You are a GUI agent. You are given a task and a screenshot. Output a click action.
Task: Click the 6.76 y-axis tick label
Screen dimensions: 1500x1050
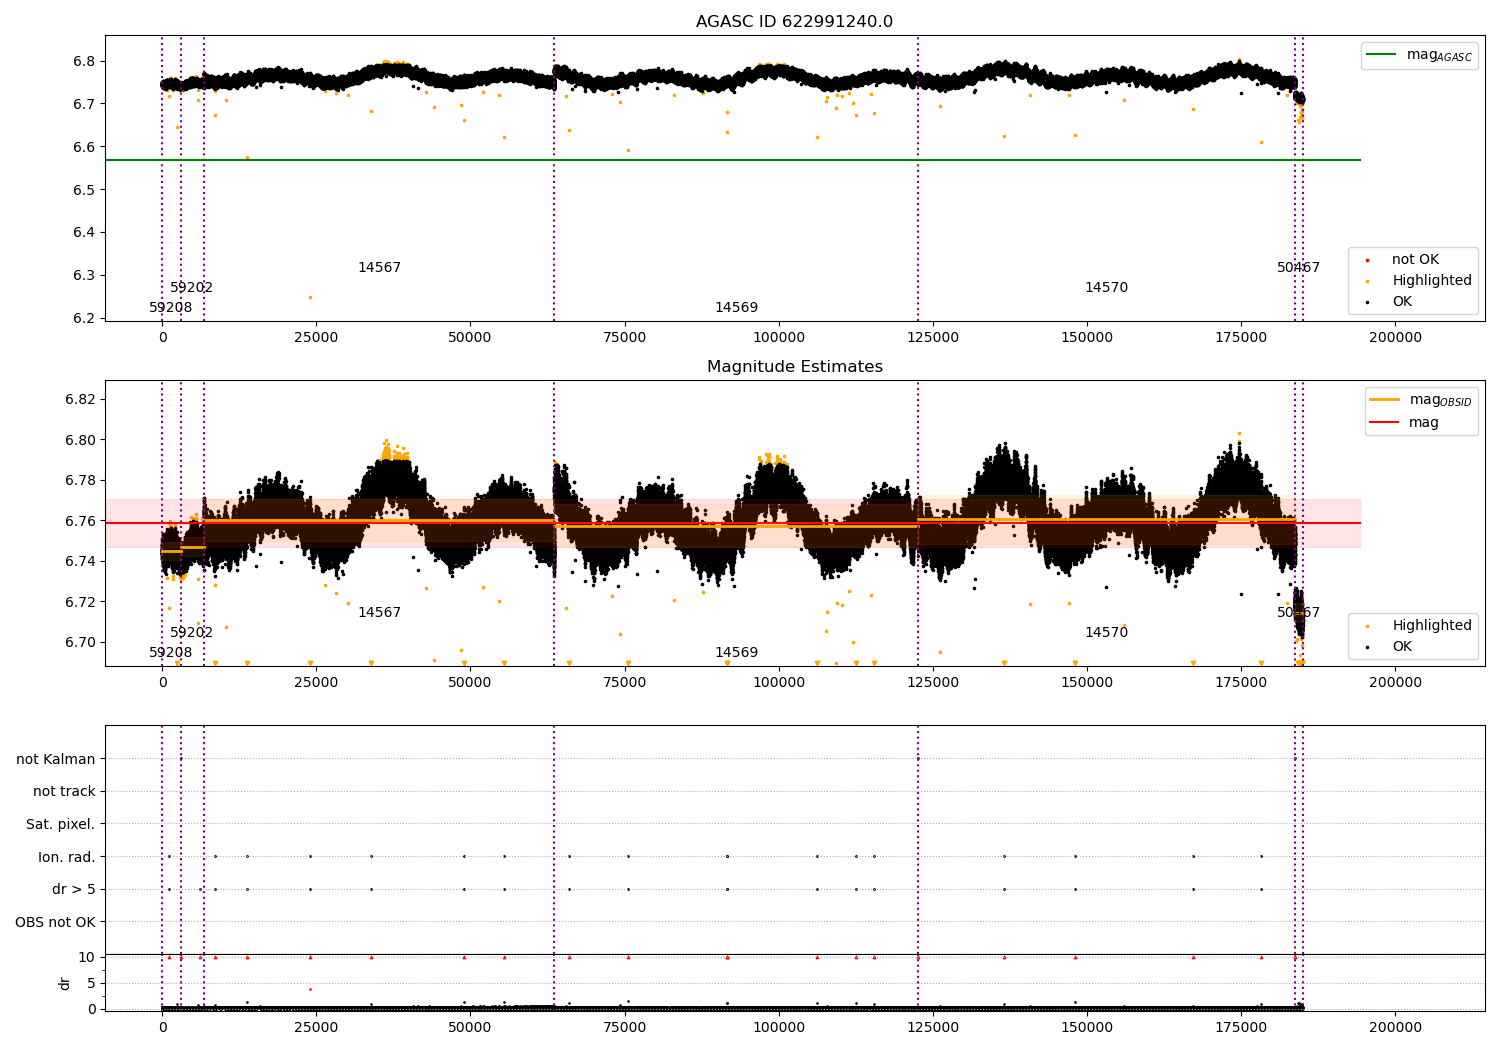click(x=80, y=521)
